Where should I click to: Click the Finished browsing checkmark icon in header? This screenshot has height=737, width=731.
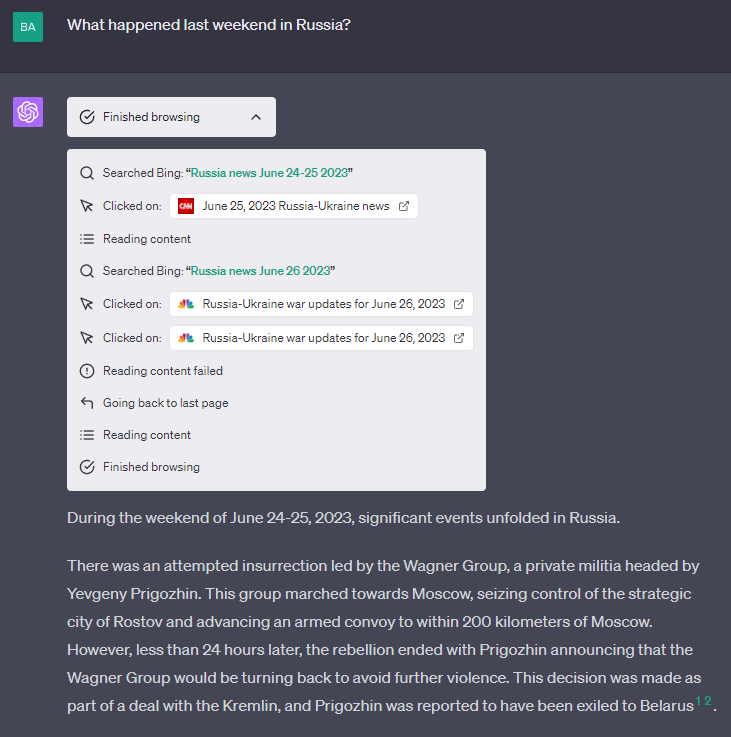[87, 117]
